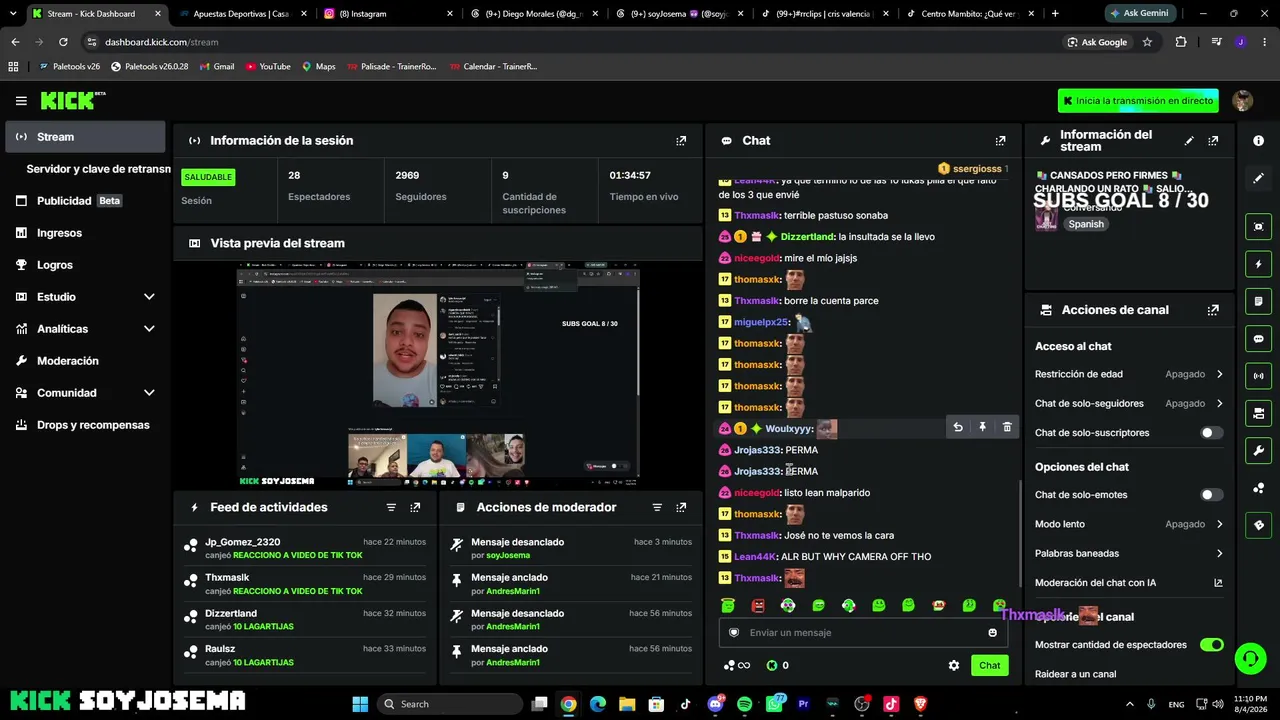Open the broadcast signal widget in right sidebar
Screen dimensions: 1280x720
pos(1258,376)
